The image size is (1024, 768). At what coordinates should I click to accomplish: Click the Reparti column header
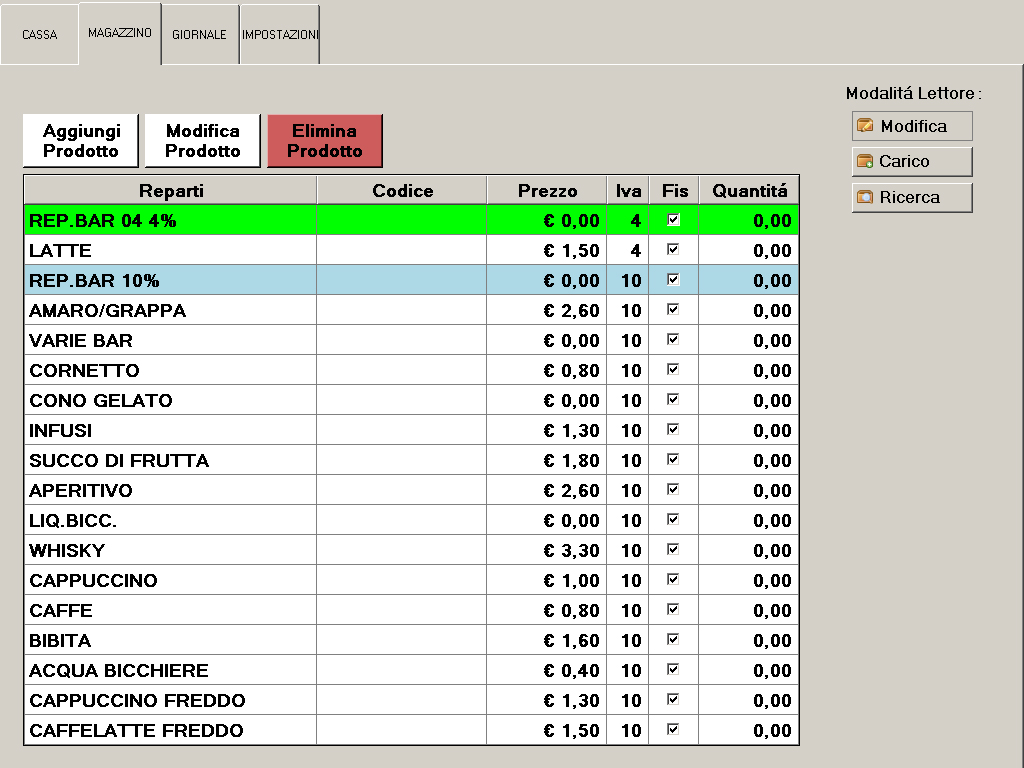[x=170, y=191]
